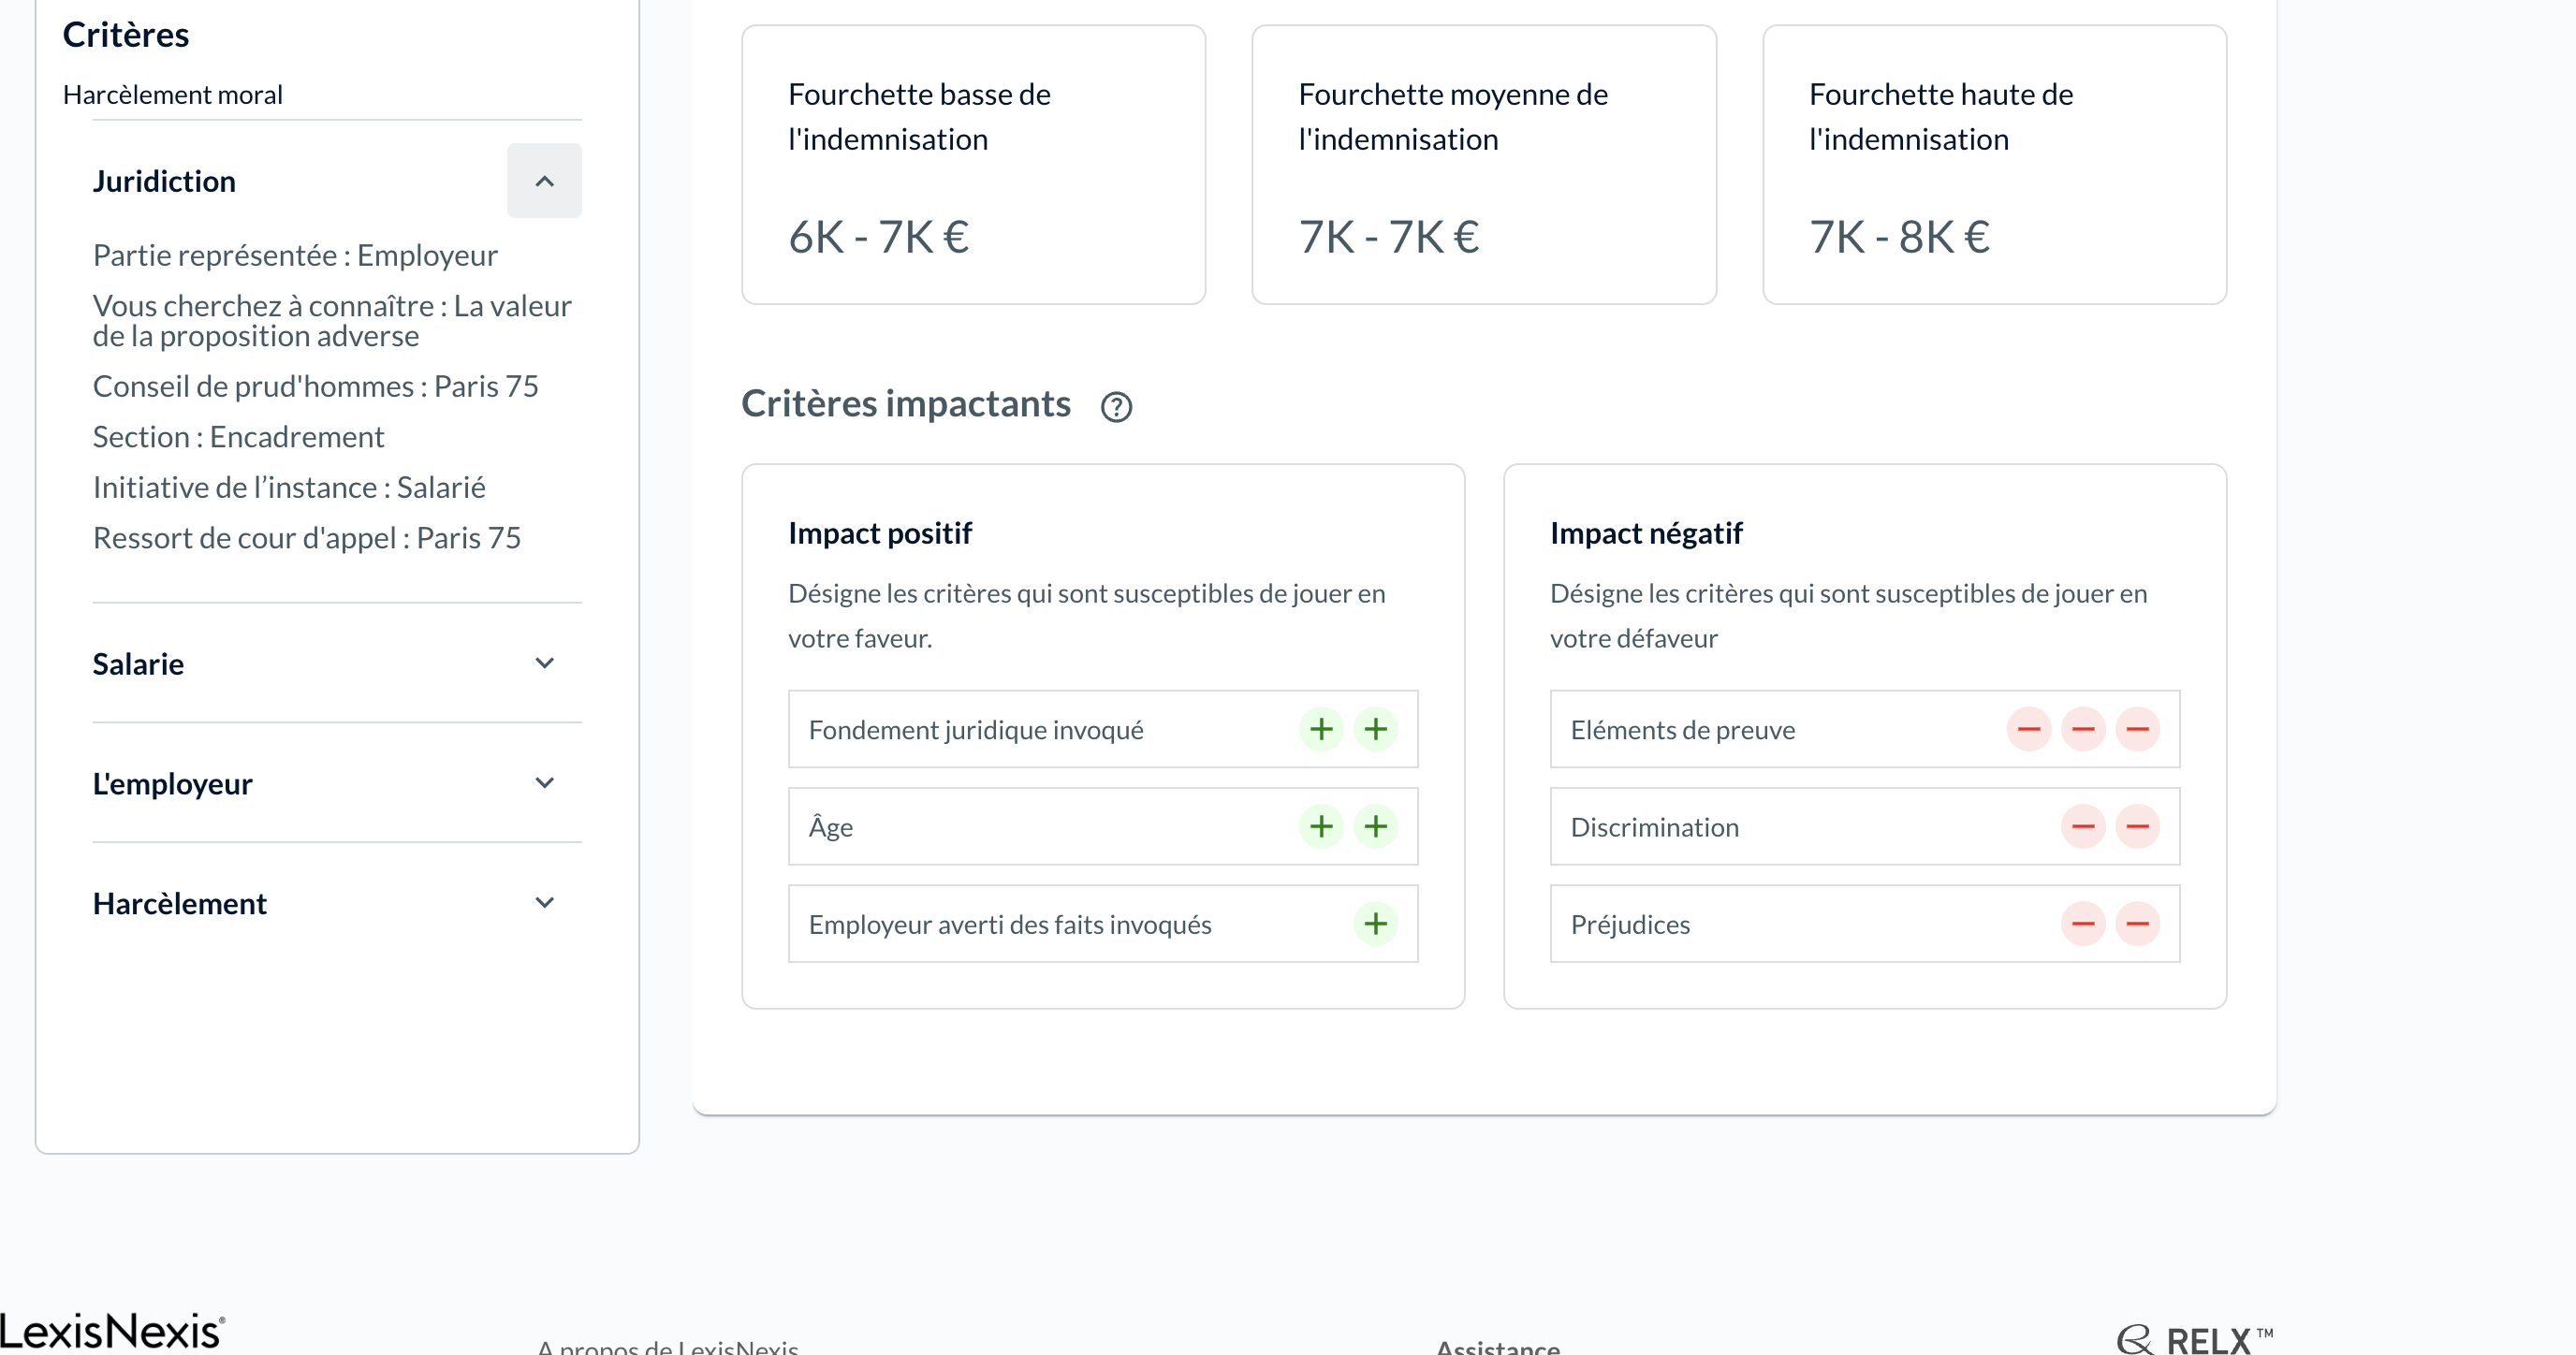Open help for Critères impactants
The image size is (2576, 1355).
tap(1116, 406)
